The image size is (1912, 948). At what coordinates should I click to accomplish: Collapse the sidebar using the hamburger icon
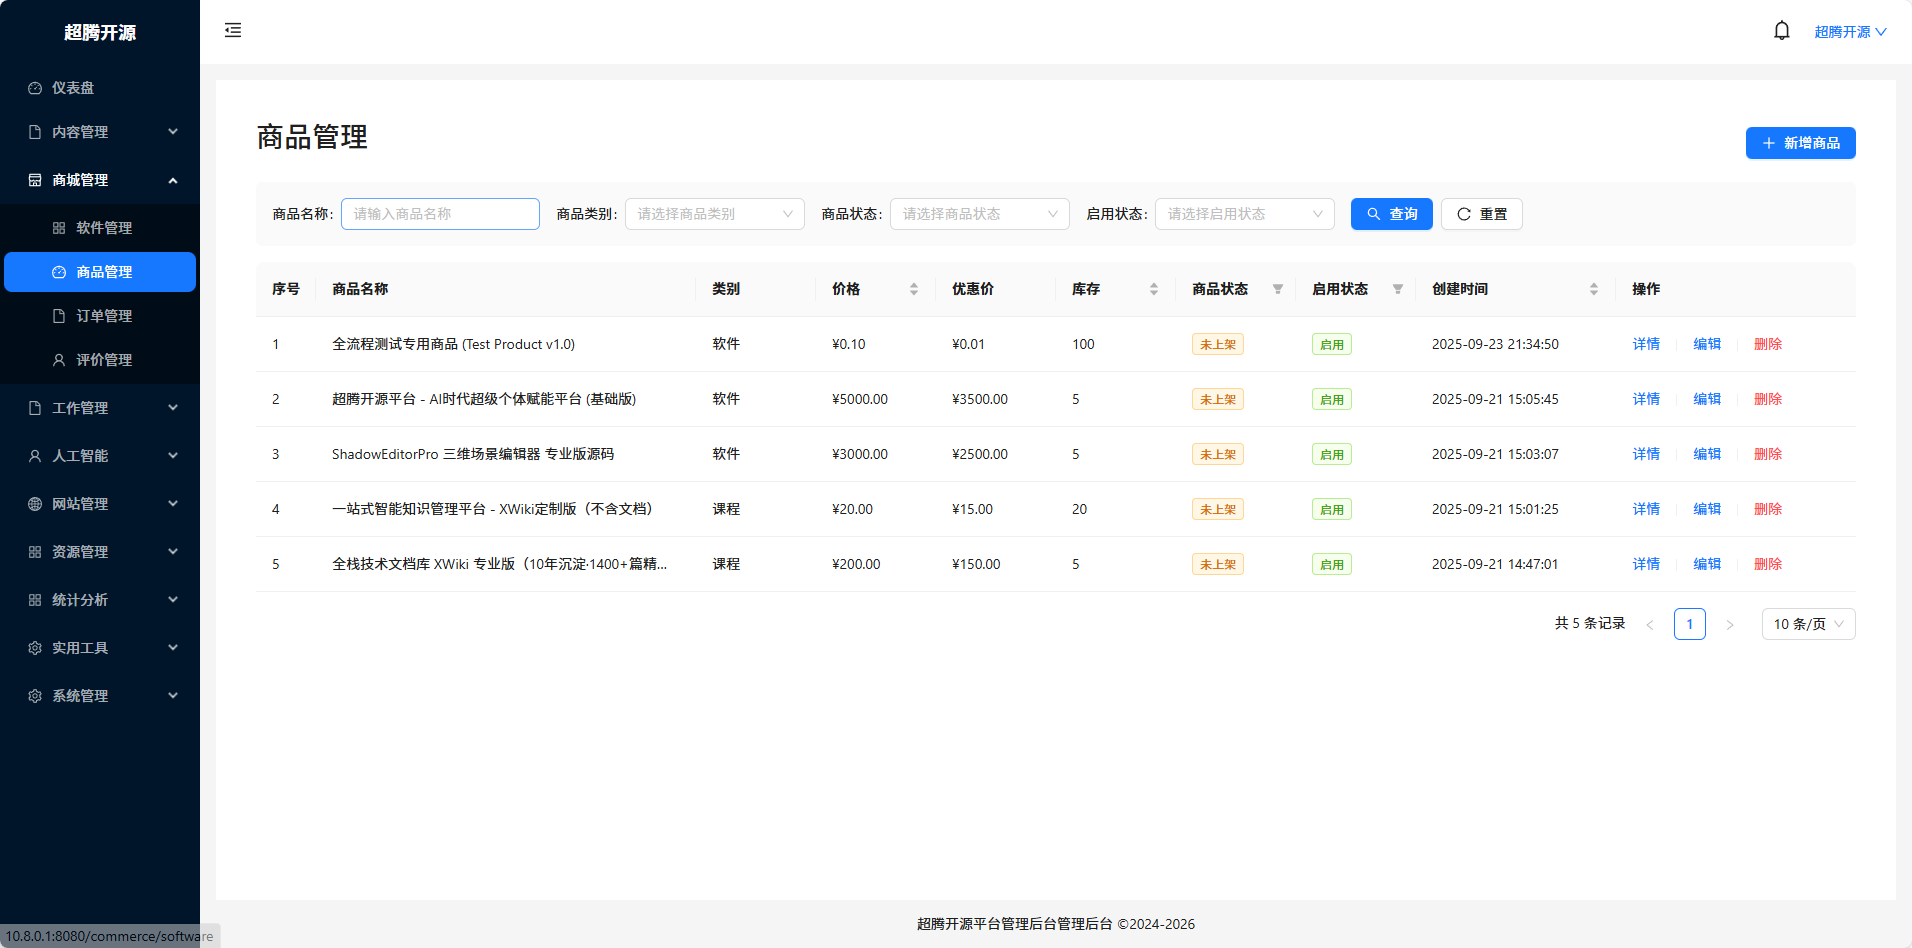coord(232,30)
